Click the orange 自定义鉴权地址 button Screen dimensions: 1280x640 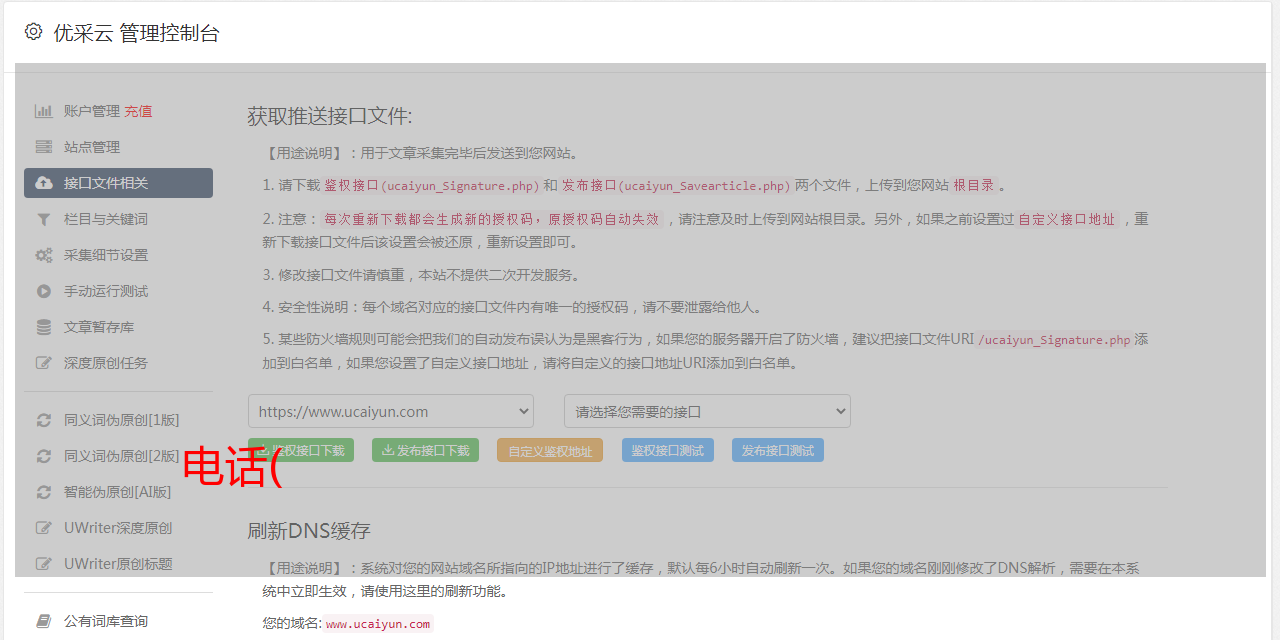[x=550, y=450]
